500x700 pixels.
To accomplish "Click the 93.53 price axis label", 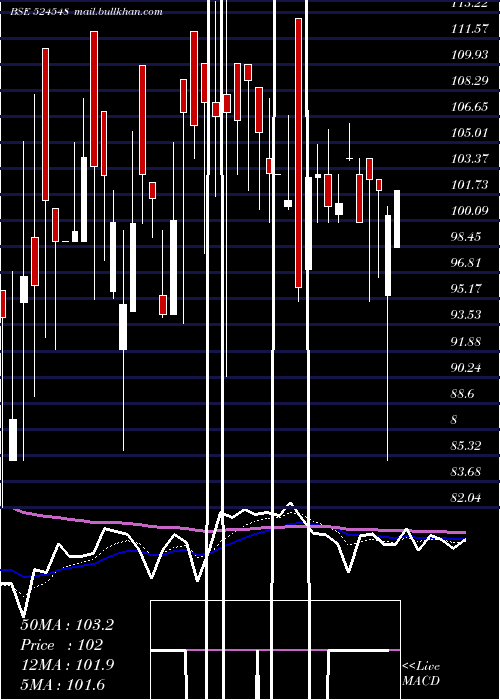I will tap(466, 315).
